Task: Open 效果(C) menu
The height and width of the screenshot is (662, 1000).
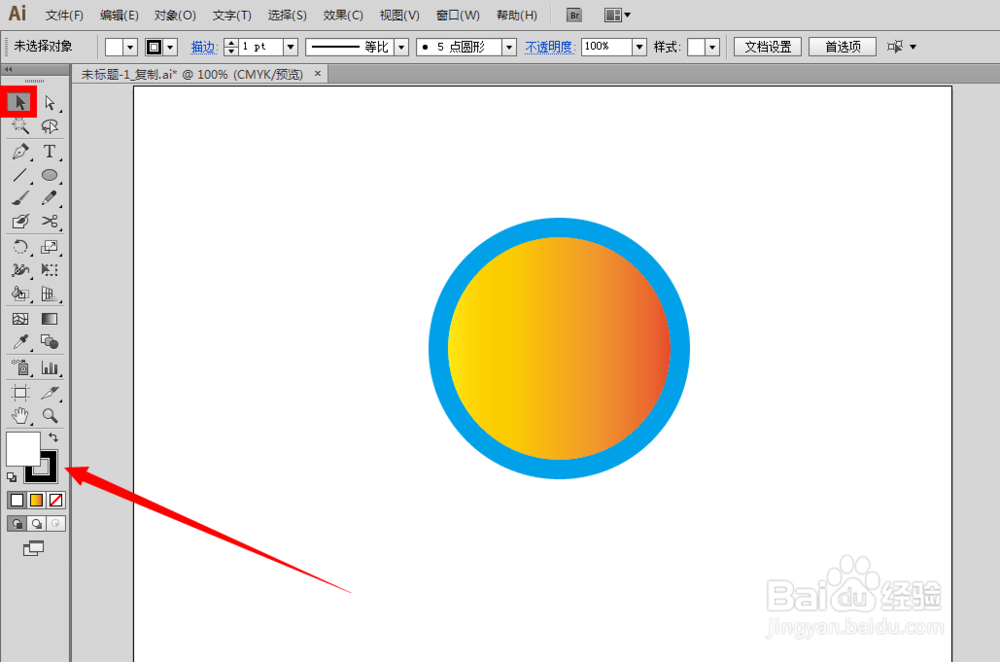Action: 343,15
